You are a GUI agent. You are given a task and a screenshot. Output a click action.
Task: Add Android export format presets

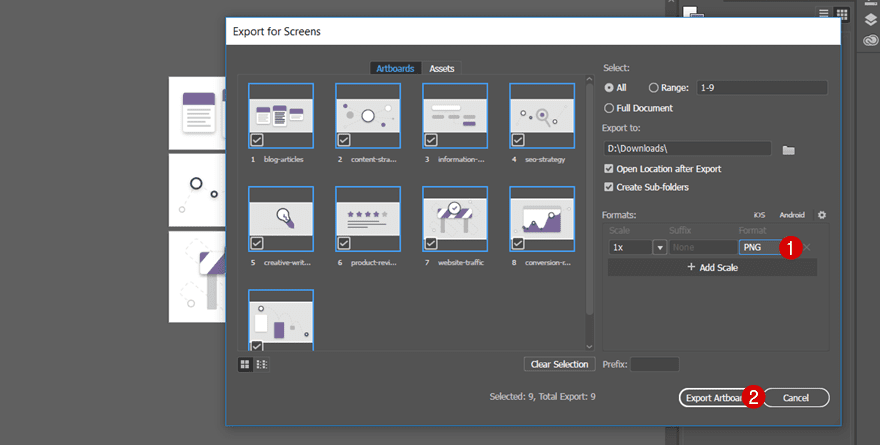(791, 215)
